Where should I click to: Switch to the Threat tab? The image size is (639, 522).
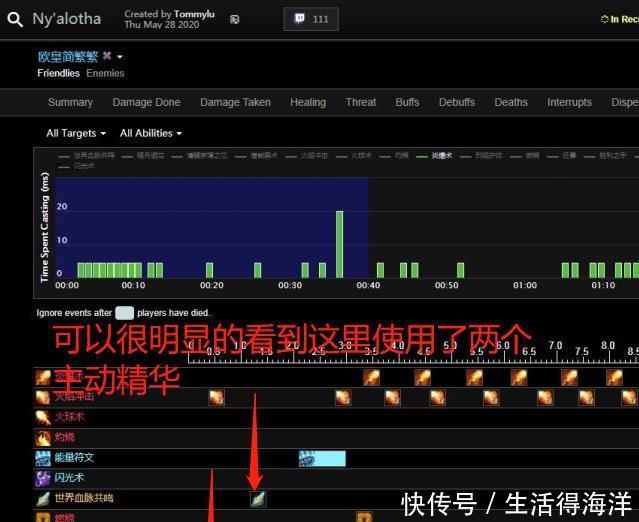click(x=361, y=102)
